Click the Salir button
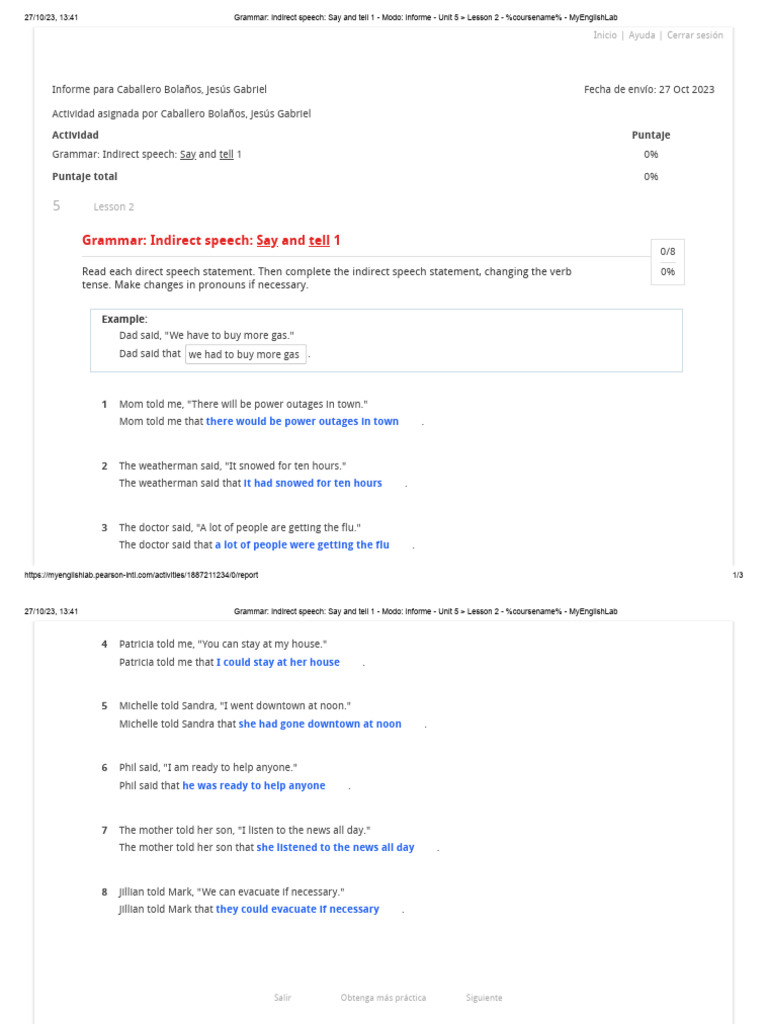Viewport: 768px width, 1024px height. pos(282,998)
